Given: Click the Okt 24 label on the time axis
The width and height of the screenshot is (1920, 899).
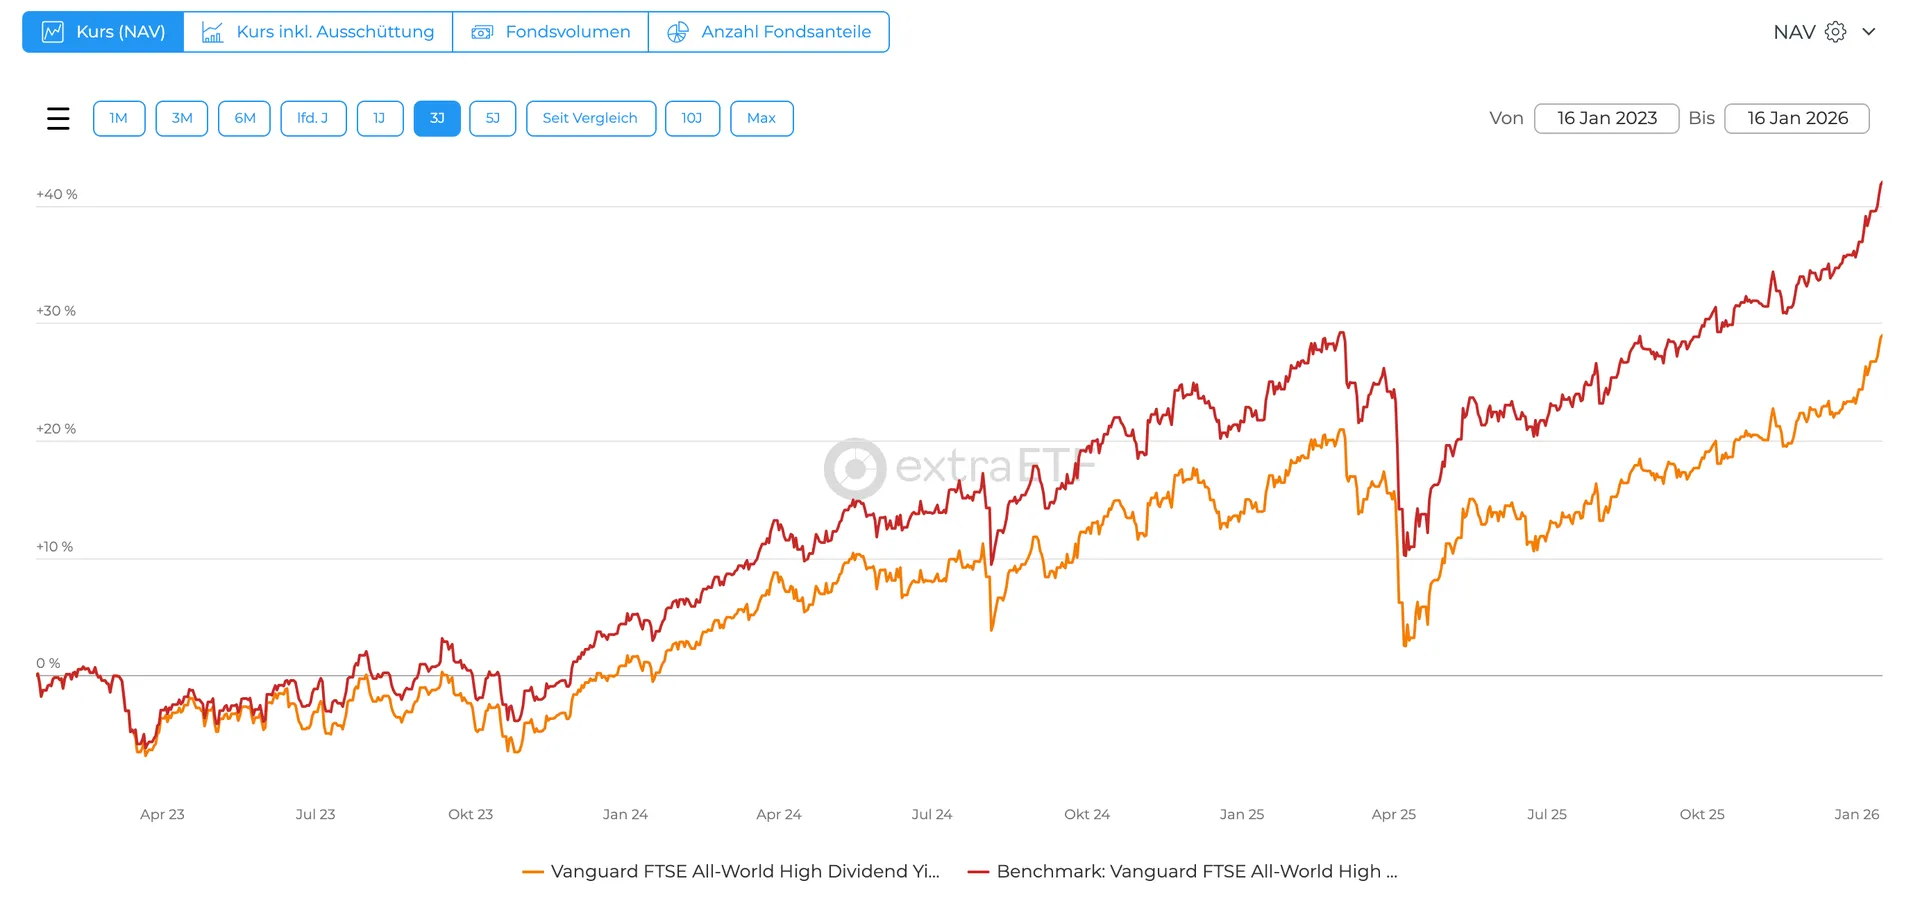Looking at the screenshot, I should [x=1087, y=814].
